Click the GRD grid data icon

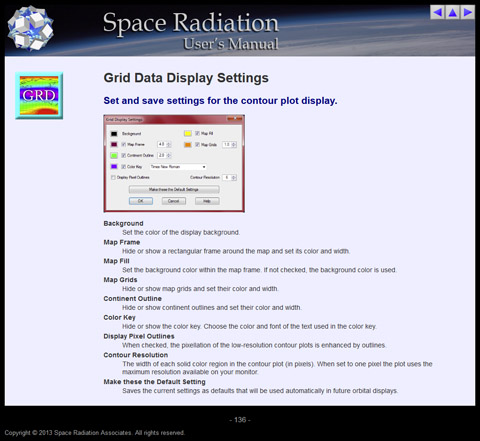[39, 96]
